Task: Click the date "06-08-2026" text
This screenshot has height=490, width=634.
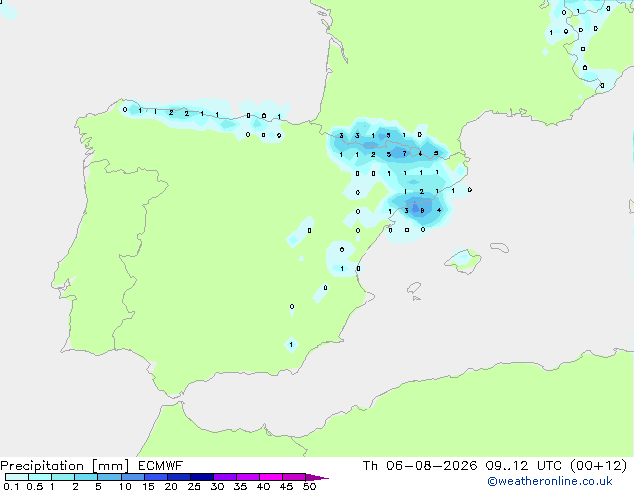Action: 431,466
